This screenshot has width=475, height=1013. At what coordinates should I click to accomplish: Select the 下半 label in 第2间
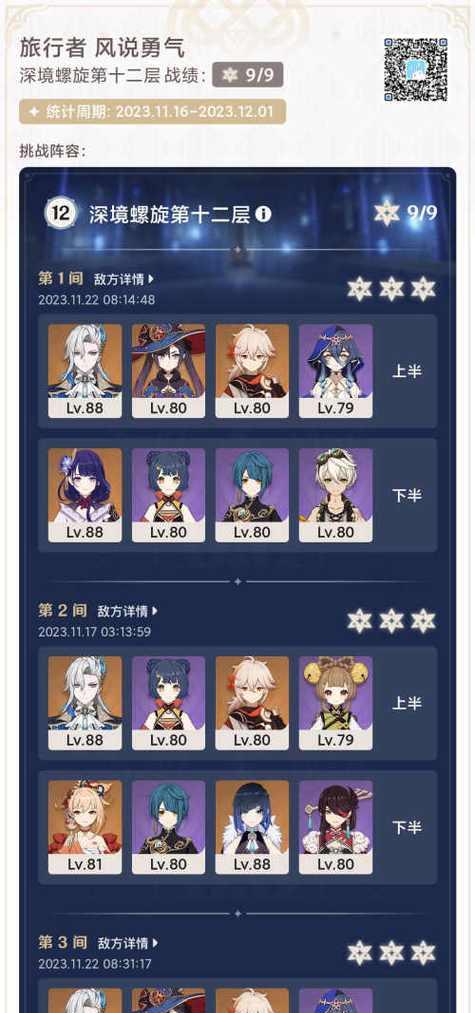pyautogui.click(x=406, y=828)
